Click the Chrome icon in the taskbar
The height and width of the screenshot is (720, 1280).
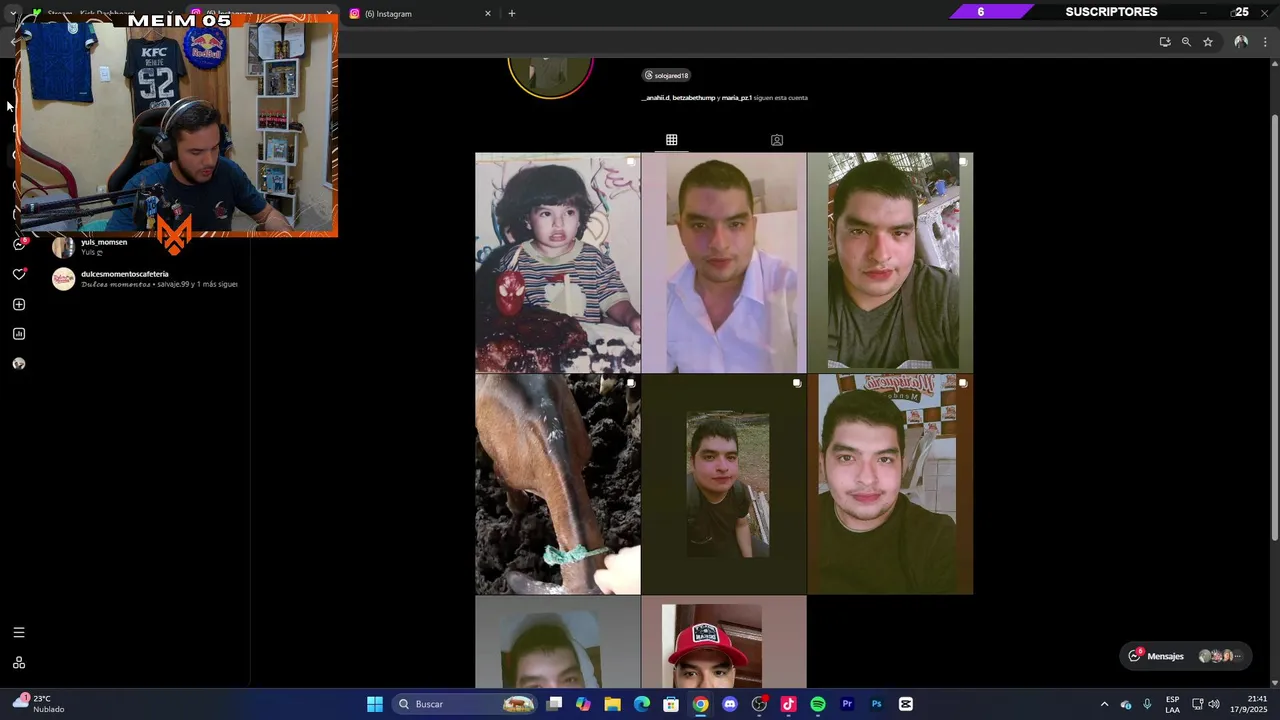pos(701,704)
